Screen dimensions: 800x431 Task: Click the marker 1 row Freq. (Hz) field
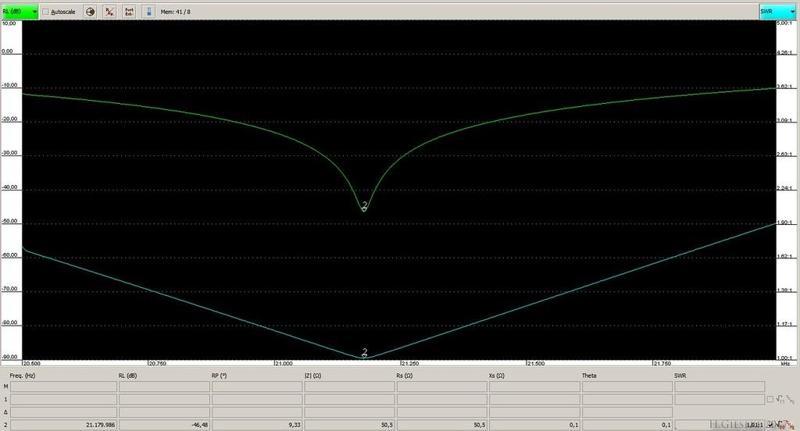(x=64, y=399)
